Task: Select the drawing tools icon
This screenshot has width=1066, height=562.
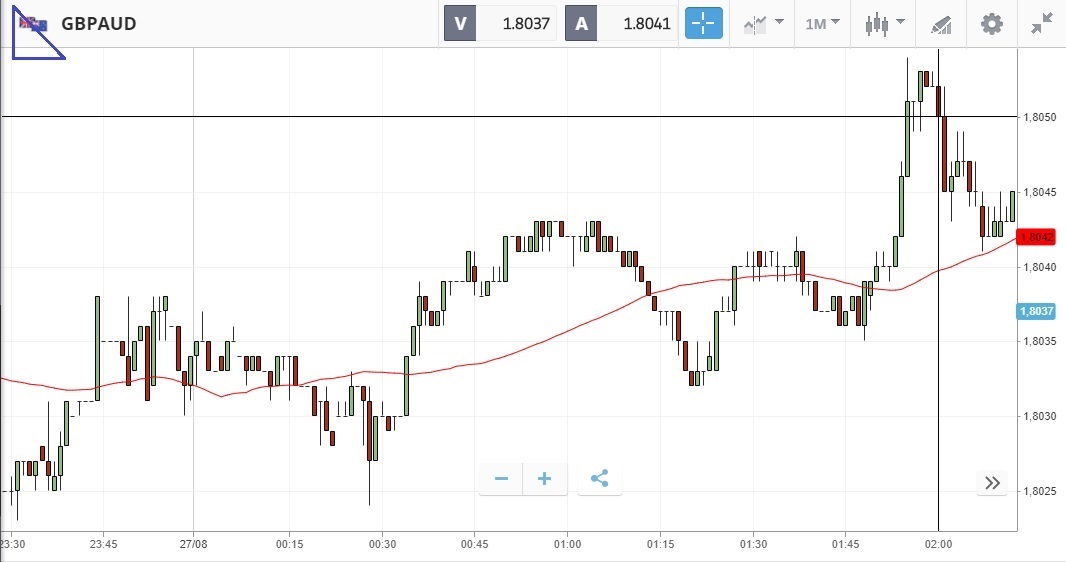Action: click(x=941, y=23)
